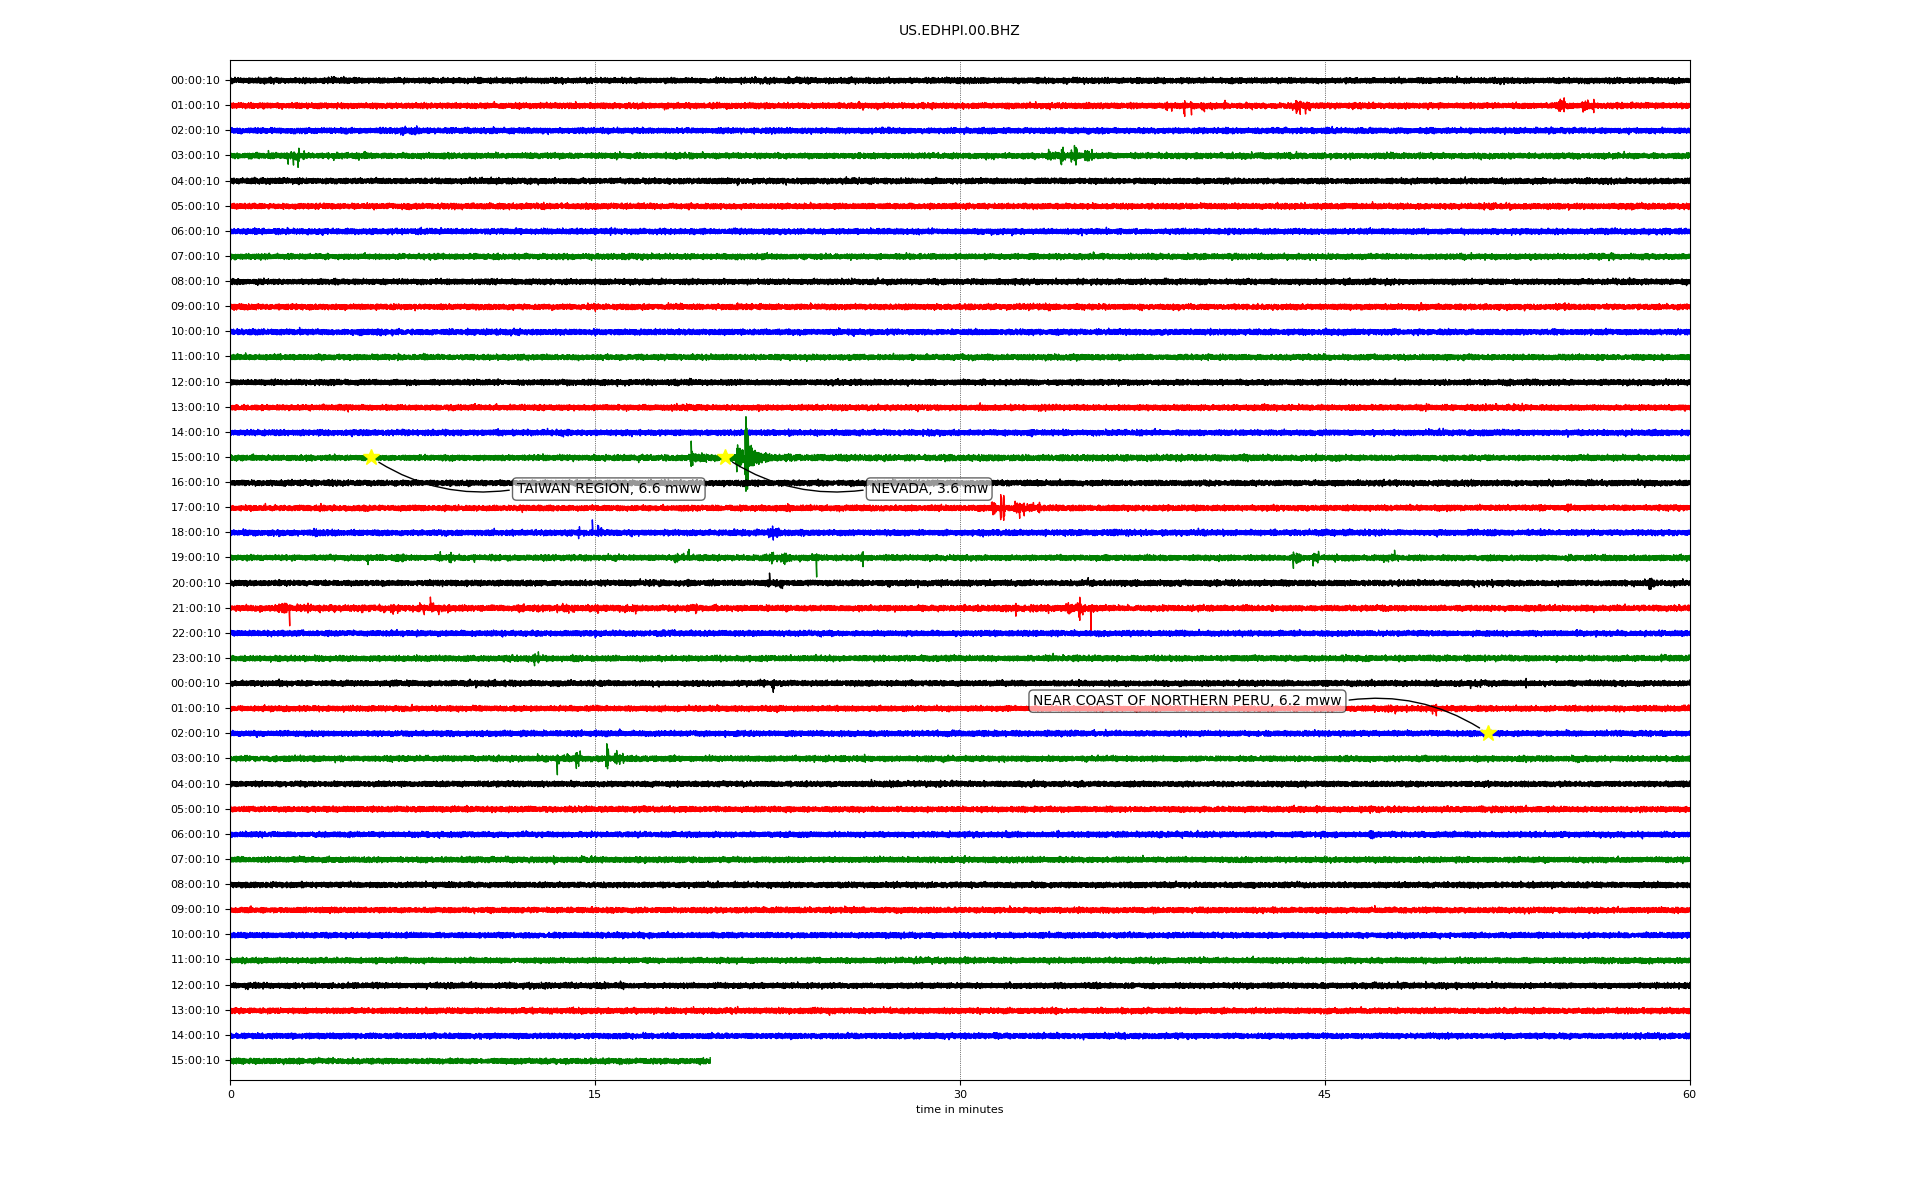Screen dimensions: 1920x1200
Task: Click the first 15:00:10 trace time label
Action: 195,458
